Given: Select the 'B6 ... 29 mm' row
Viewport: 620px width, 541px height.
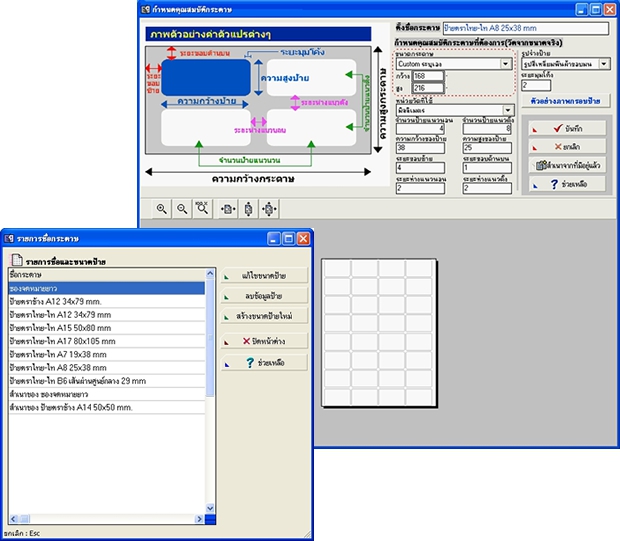Looking at the screenshot, I should (107, 381).
